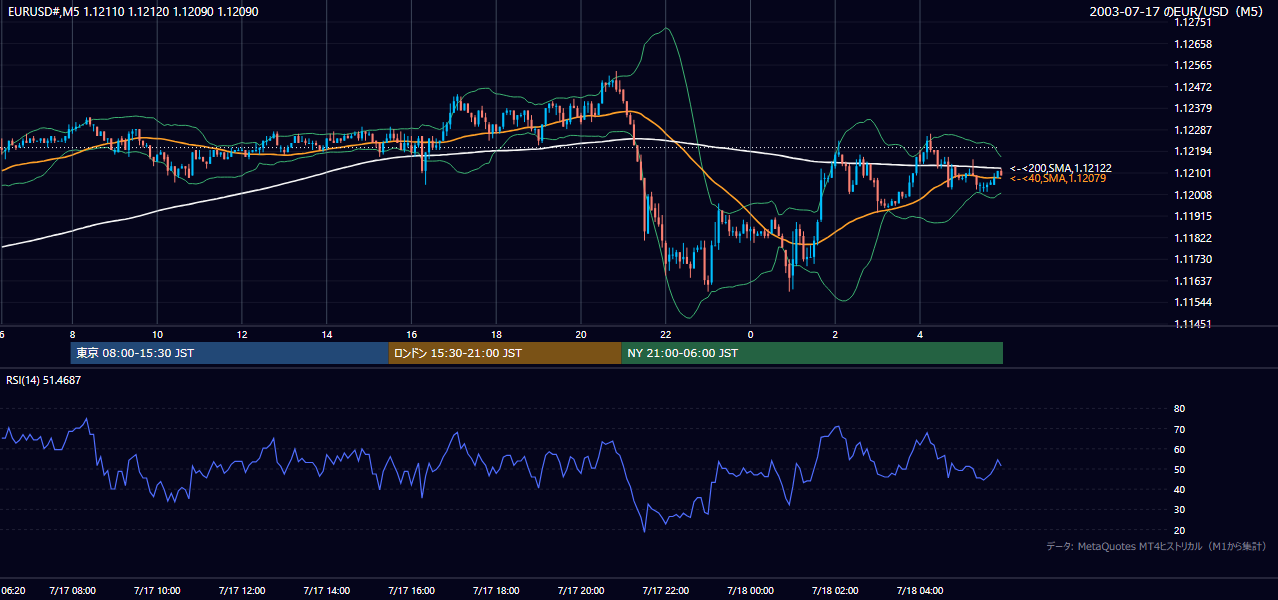Screen dimensions: 1278x600
Task: Click the 40 SMA 1.12079 label
Action: point(1058,178)
